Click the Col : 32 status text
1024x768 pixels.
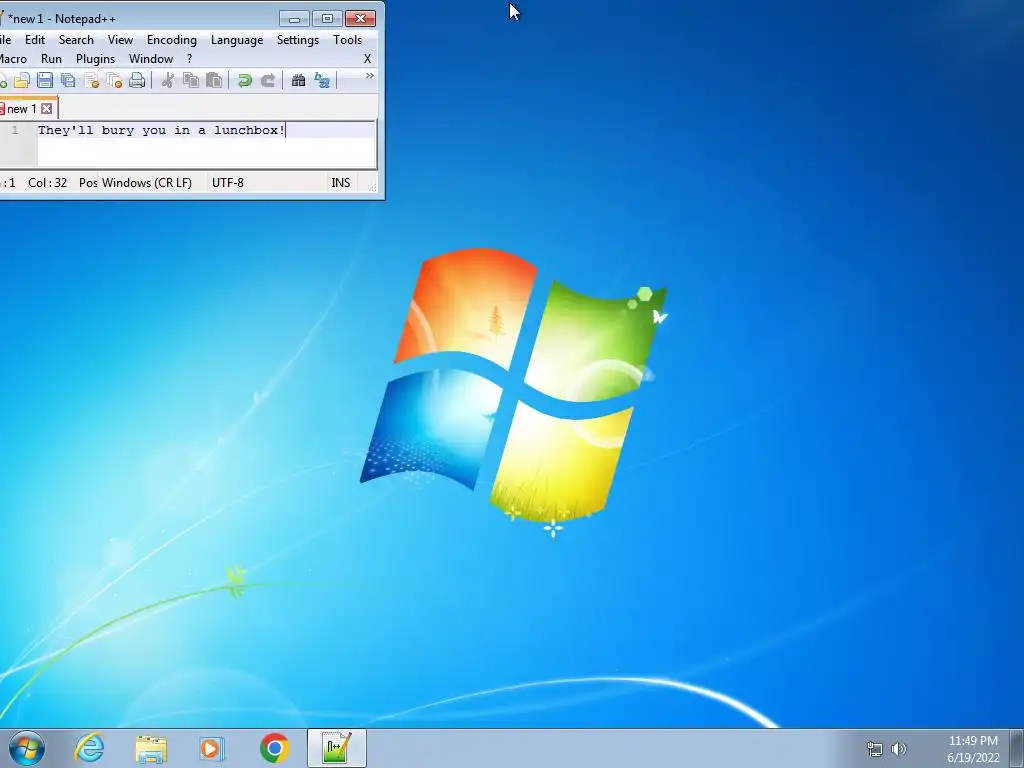point(48,183)
